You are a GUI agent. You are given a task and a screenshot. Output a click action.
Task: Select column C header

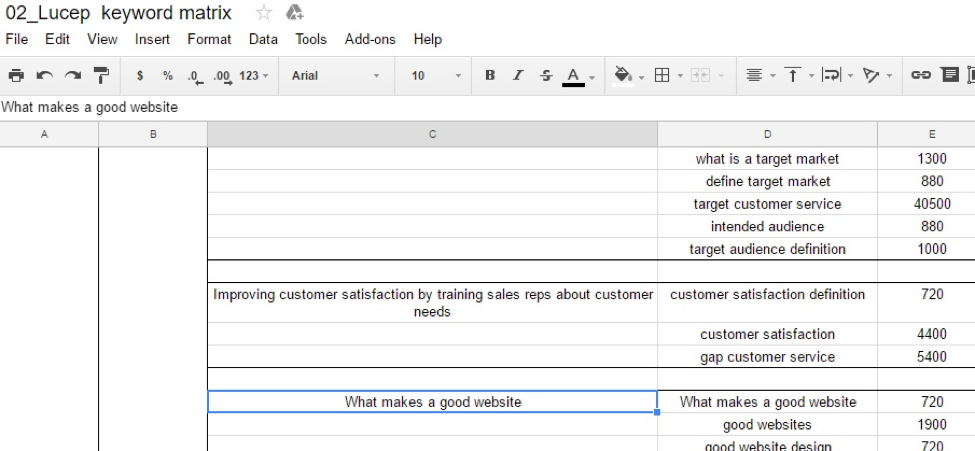pyautogui.click(x=432, y=134)
